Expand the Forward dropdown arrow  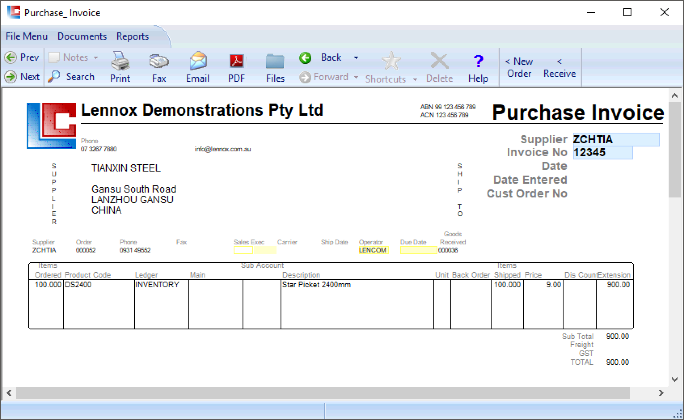(356, 76)
